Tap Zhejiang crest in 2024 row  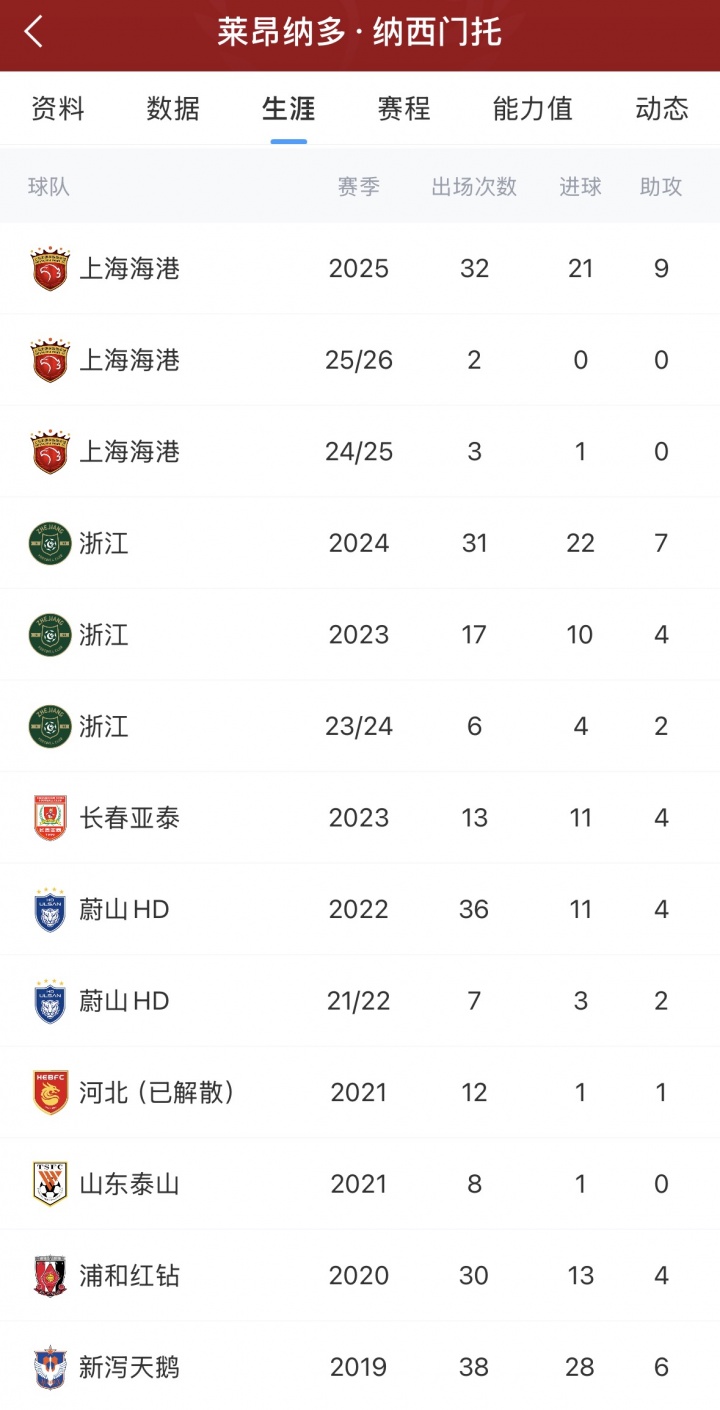tap(50, 544)
